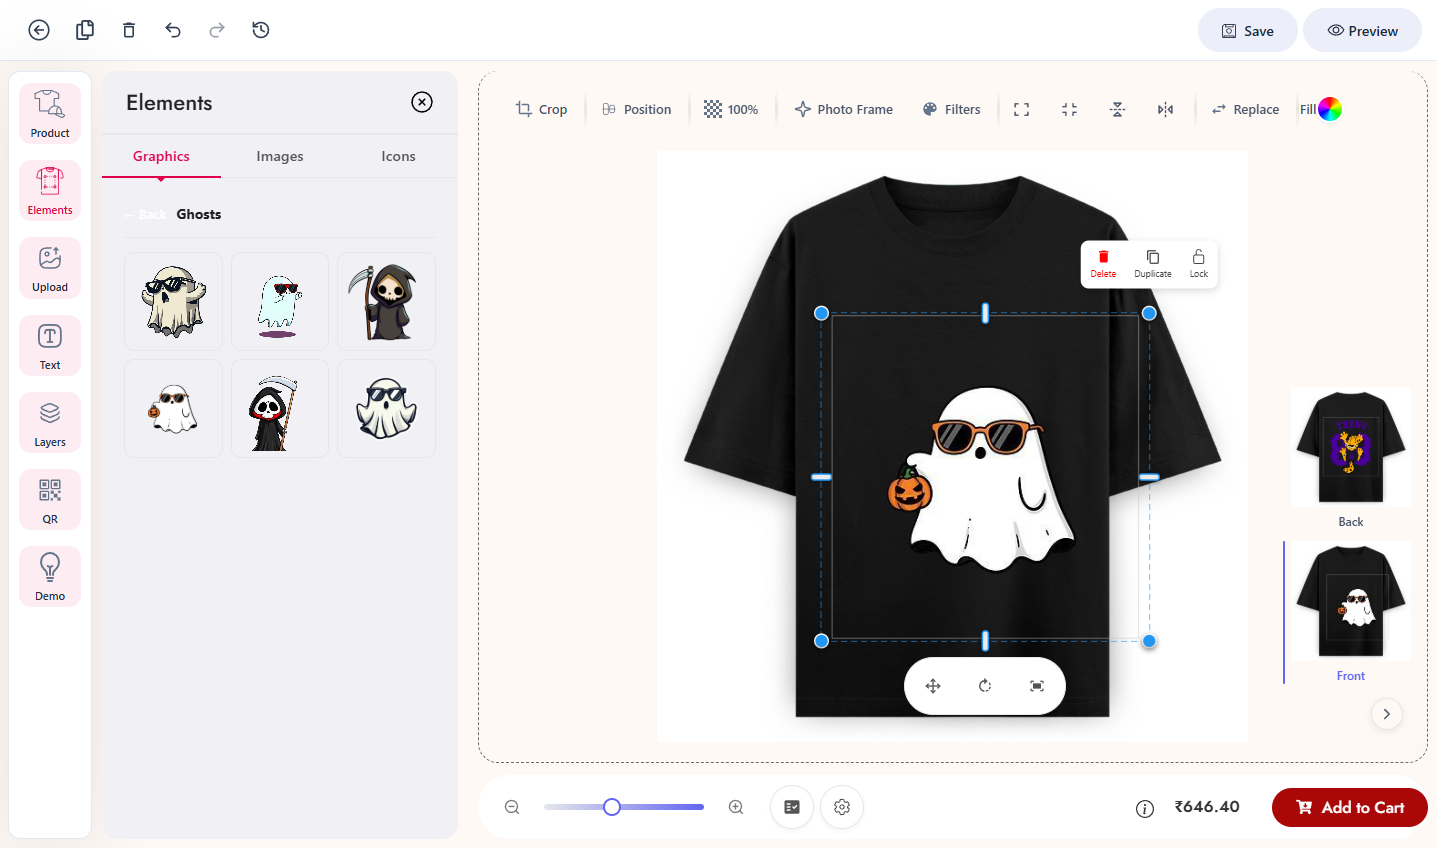Switch to the Icons tab
This screenshot has height=848, width=1437.
click(x=398, y=156)
